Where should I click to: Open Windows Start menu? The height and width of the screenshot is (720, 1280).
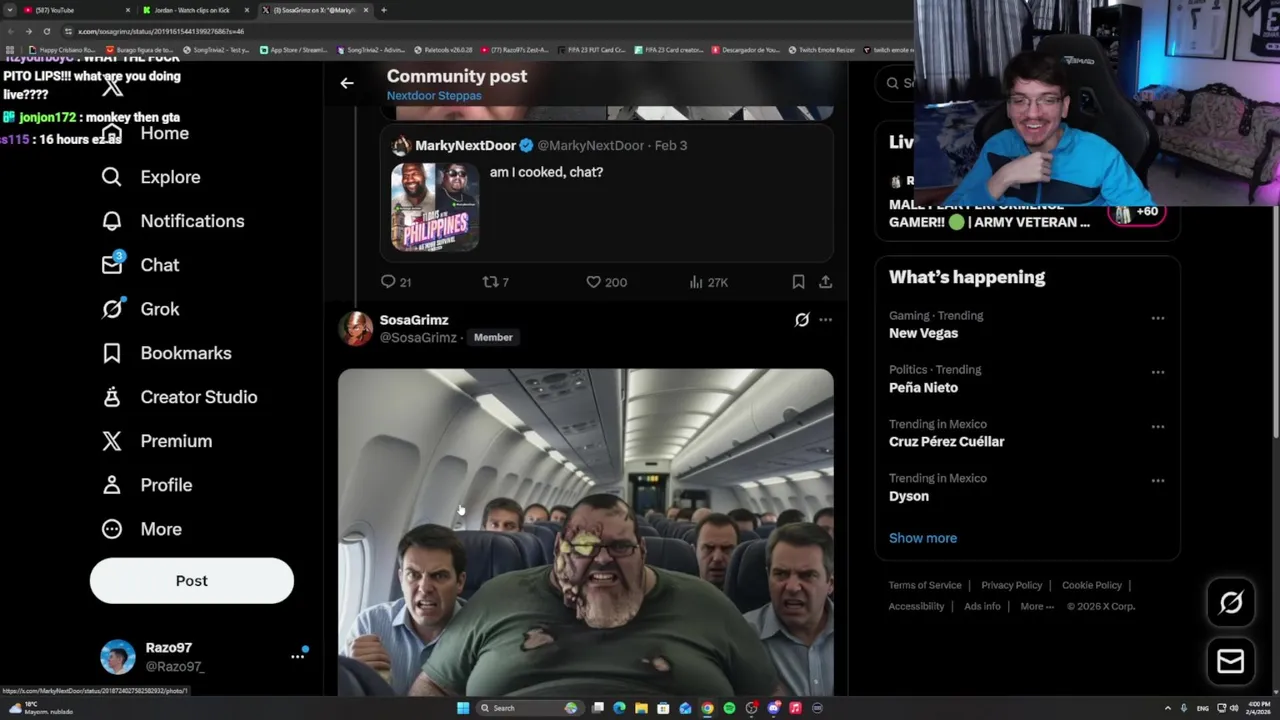click(463, 708)
